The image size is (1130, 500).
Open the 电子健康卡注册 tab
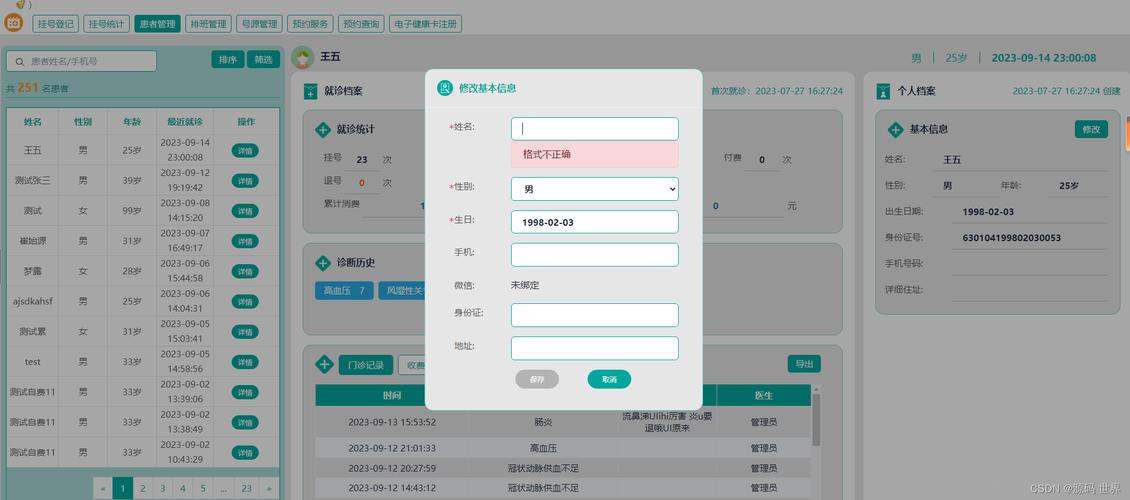(x=425, y=24)
